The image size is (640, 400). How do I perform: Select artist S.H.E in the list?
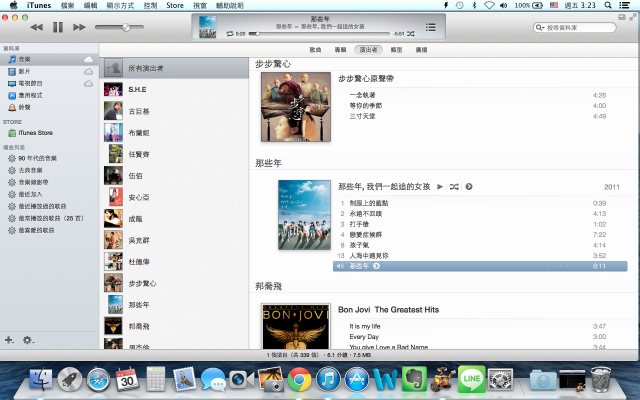(x=174, y=89)
